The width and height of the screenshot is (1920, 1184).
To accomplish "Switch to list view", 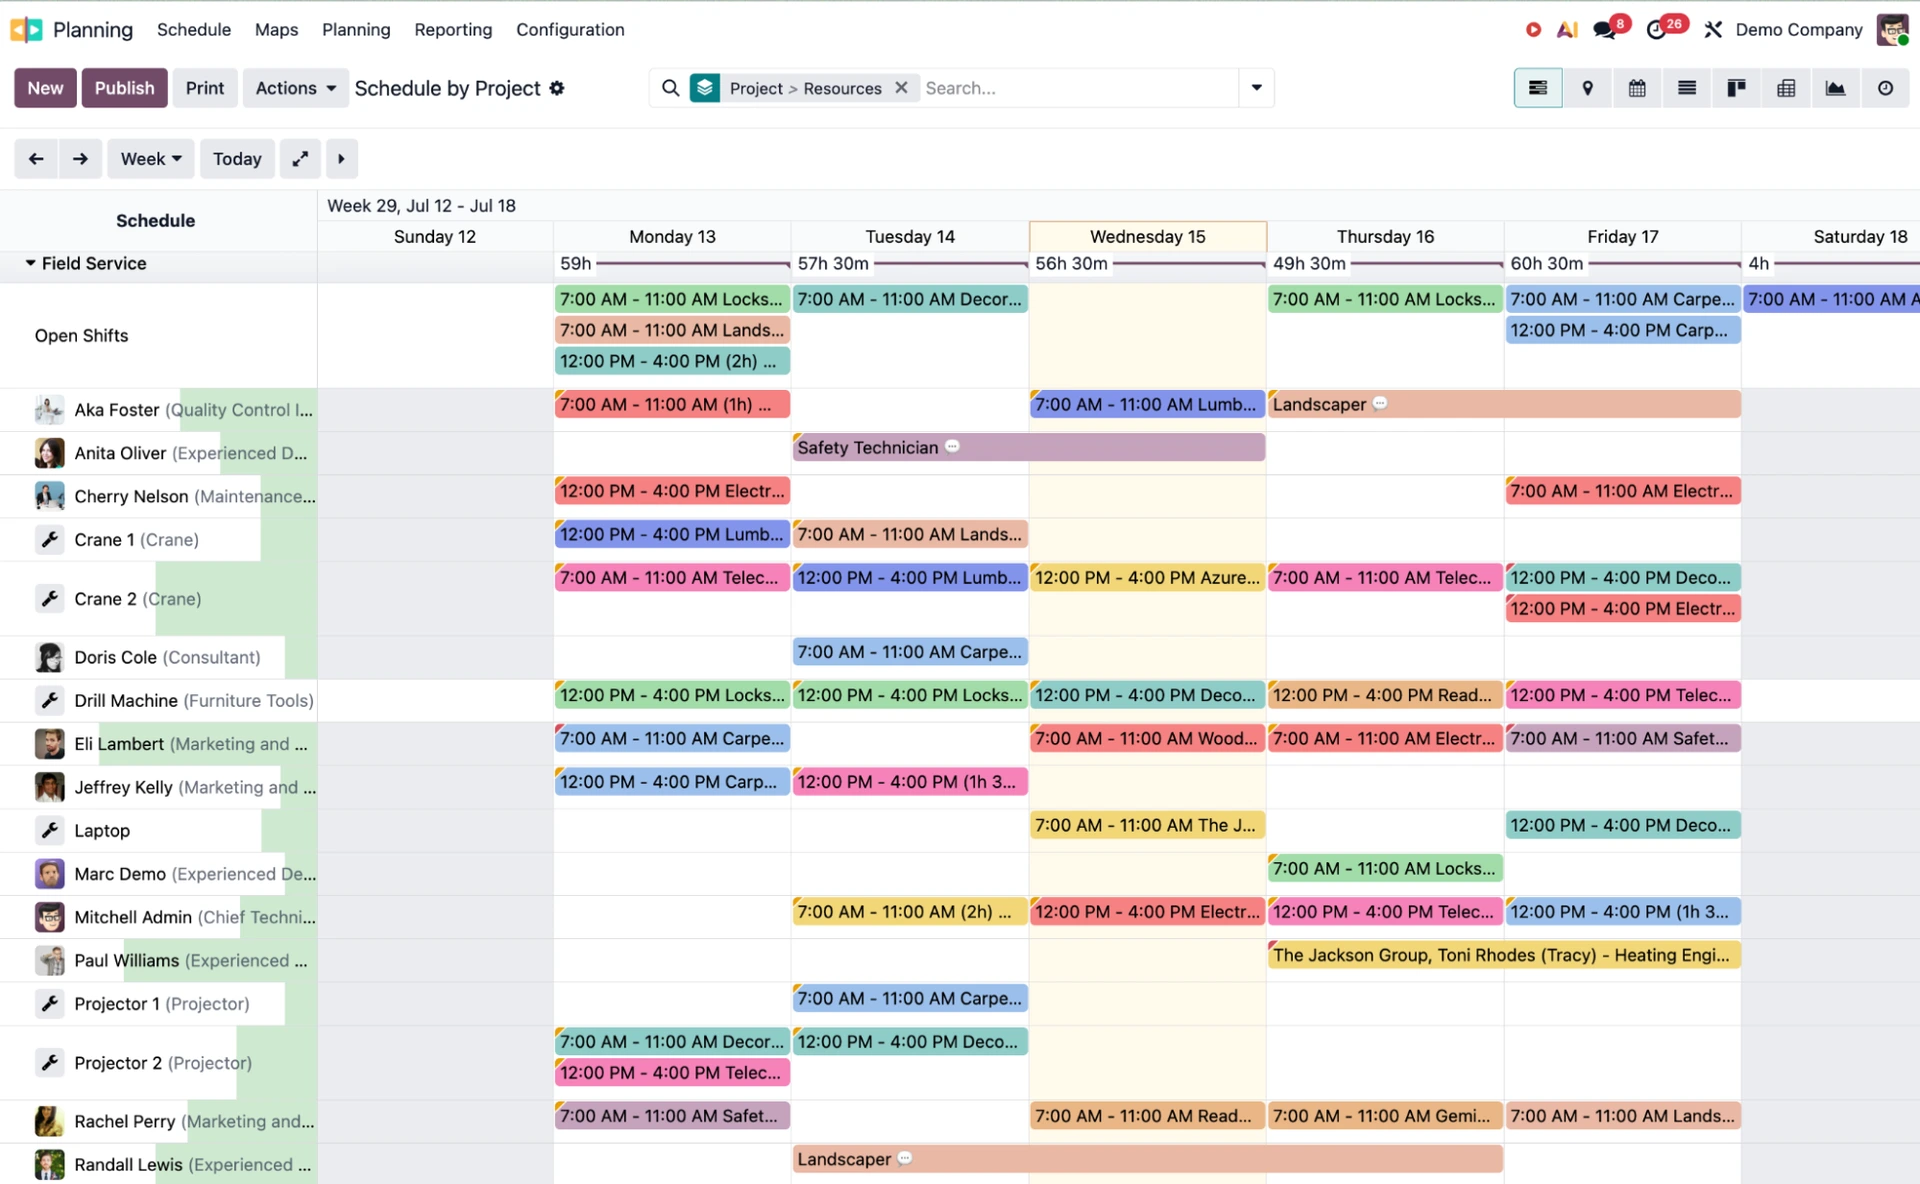I will 1687,88.
